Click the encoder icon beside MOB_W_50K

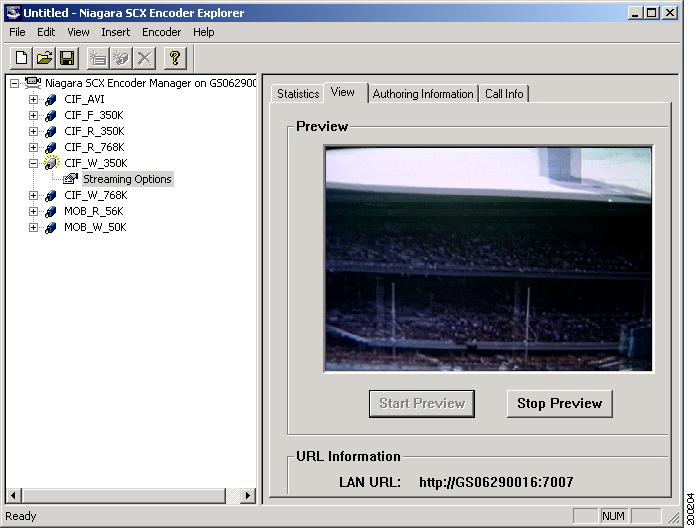tap(51, 227)
